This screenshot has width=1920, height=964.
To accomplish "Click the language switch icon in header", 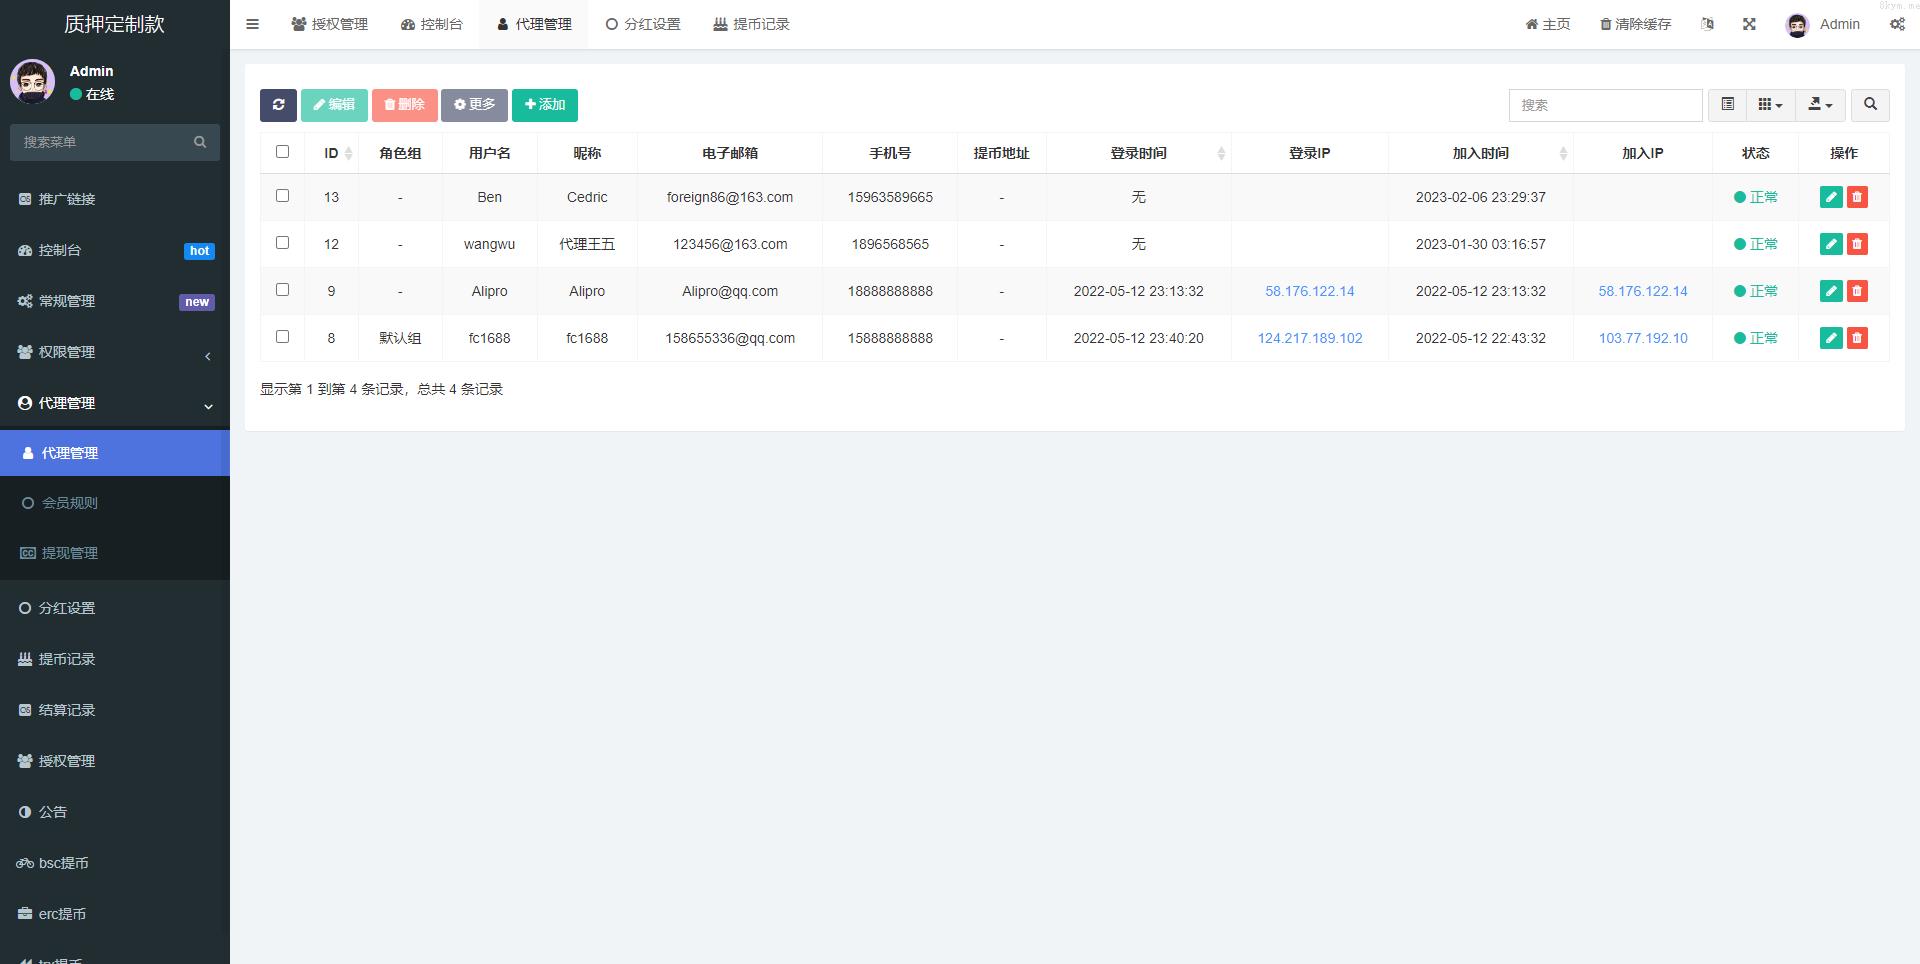I will (x=1707, y=24).
